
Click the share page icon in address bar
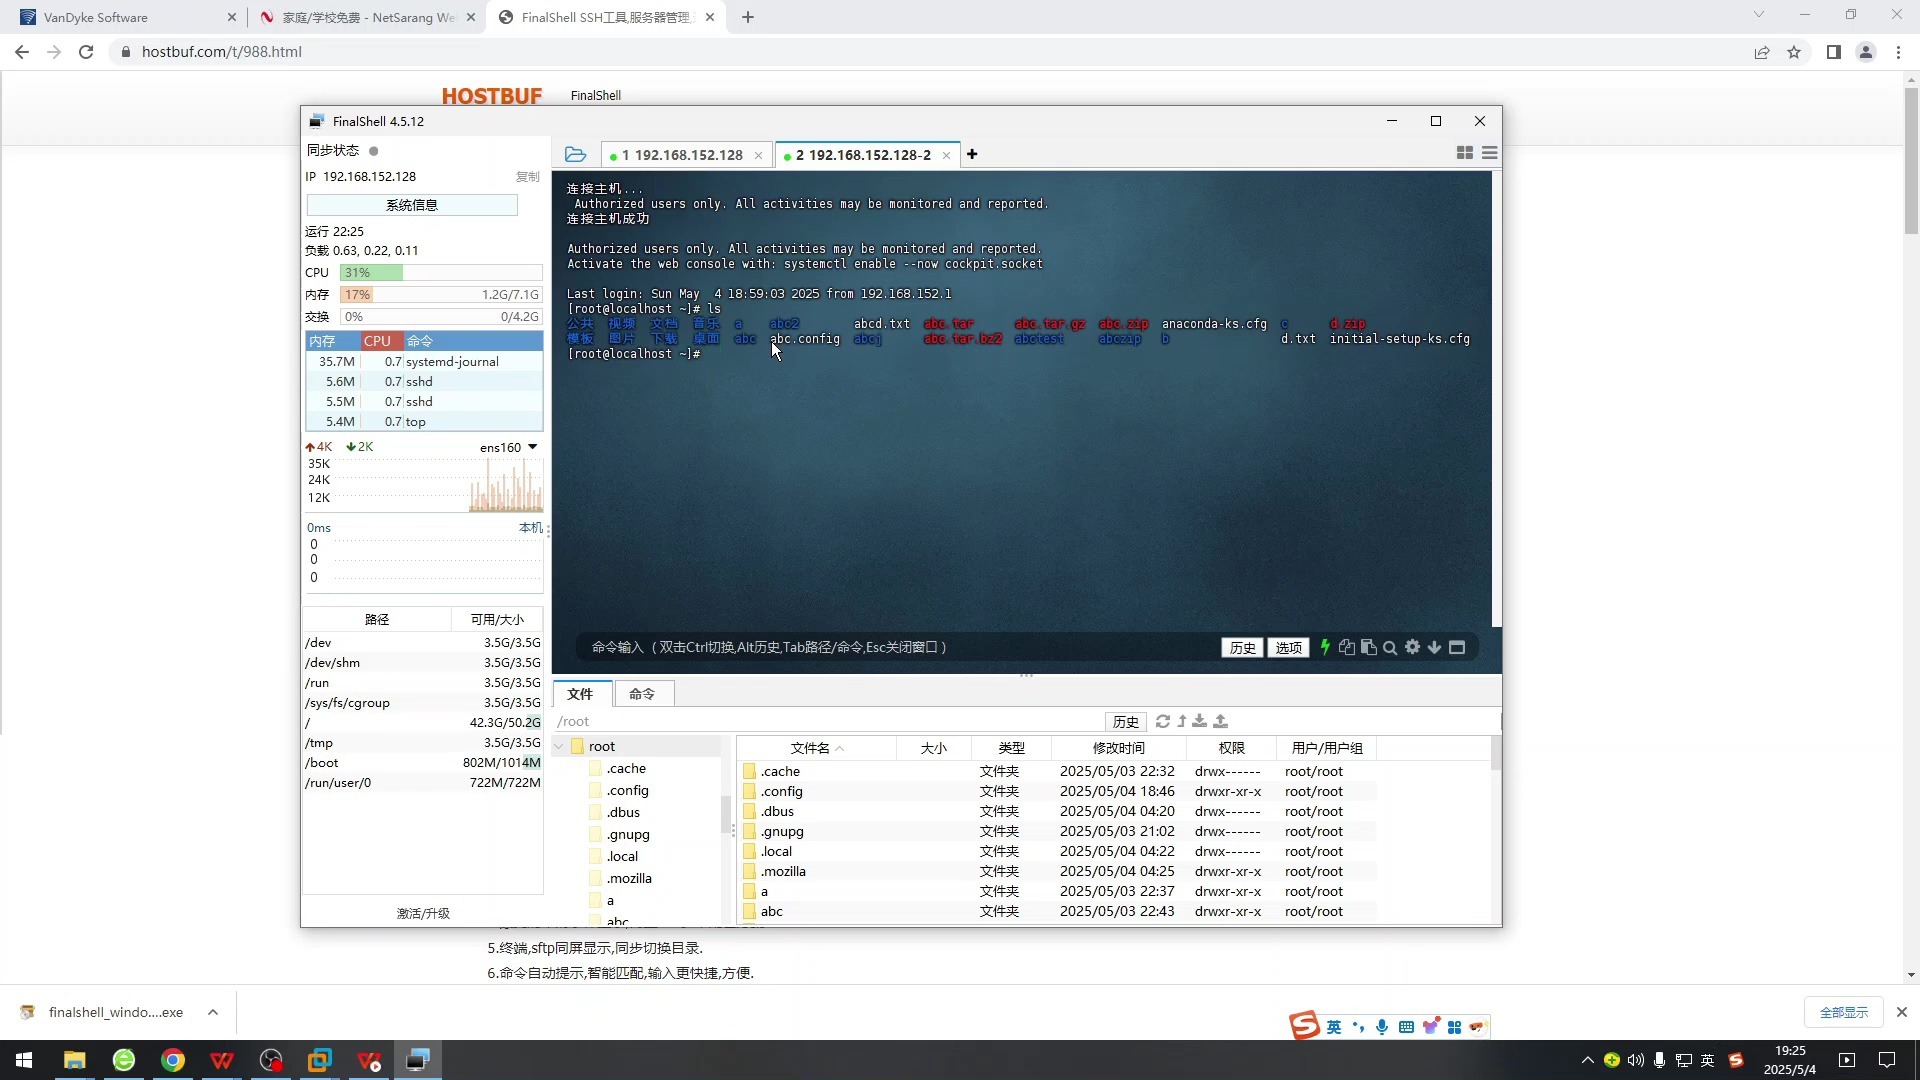[x=1762, y=52]
